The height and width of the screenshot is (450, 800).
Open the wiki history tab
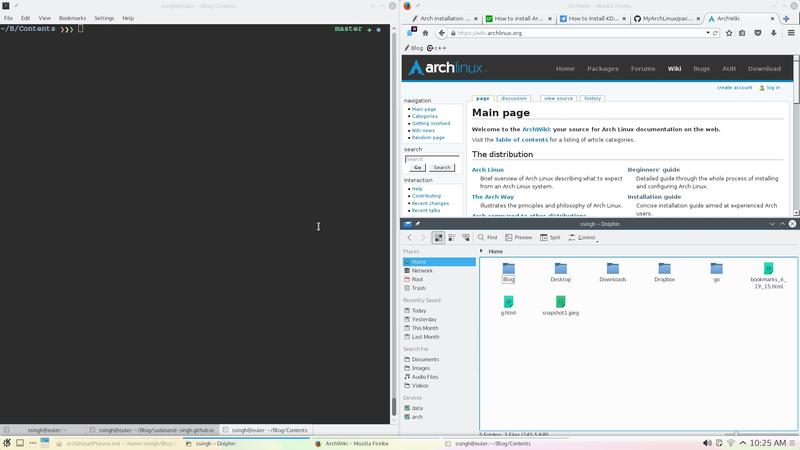click(x=592, y=98)
